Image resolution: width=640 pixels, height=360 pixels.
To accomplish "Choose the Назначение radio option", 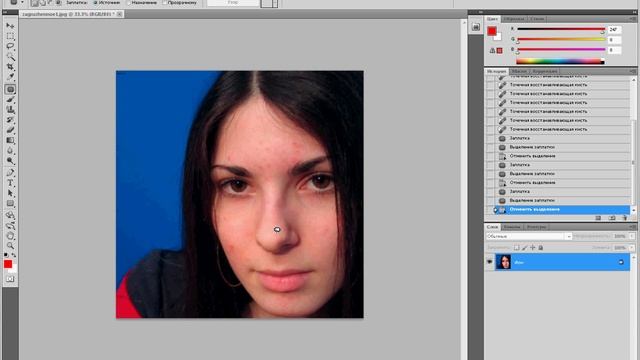I will pyautogui.click(x=142, y=2).
